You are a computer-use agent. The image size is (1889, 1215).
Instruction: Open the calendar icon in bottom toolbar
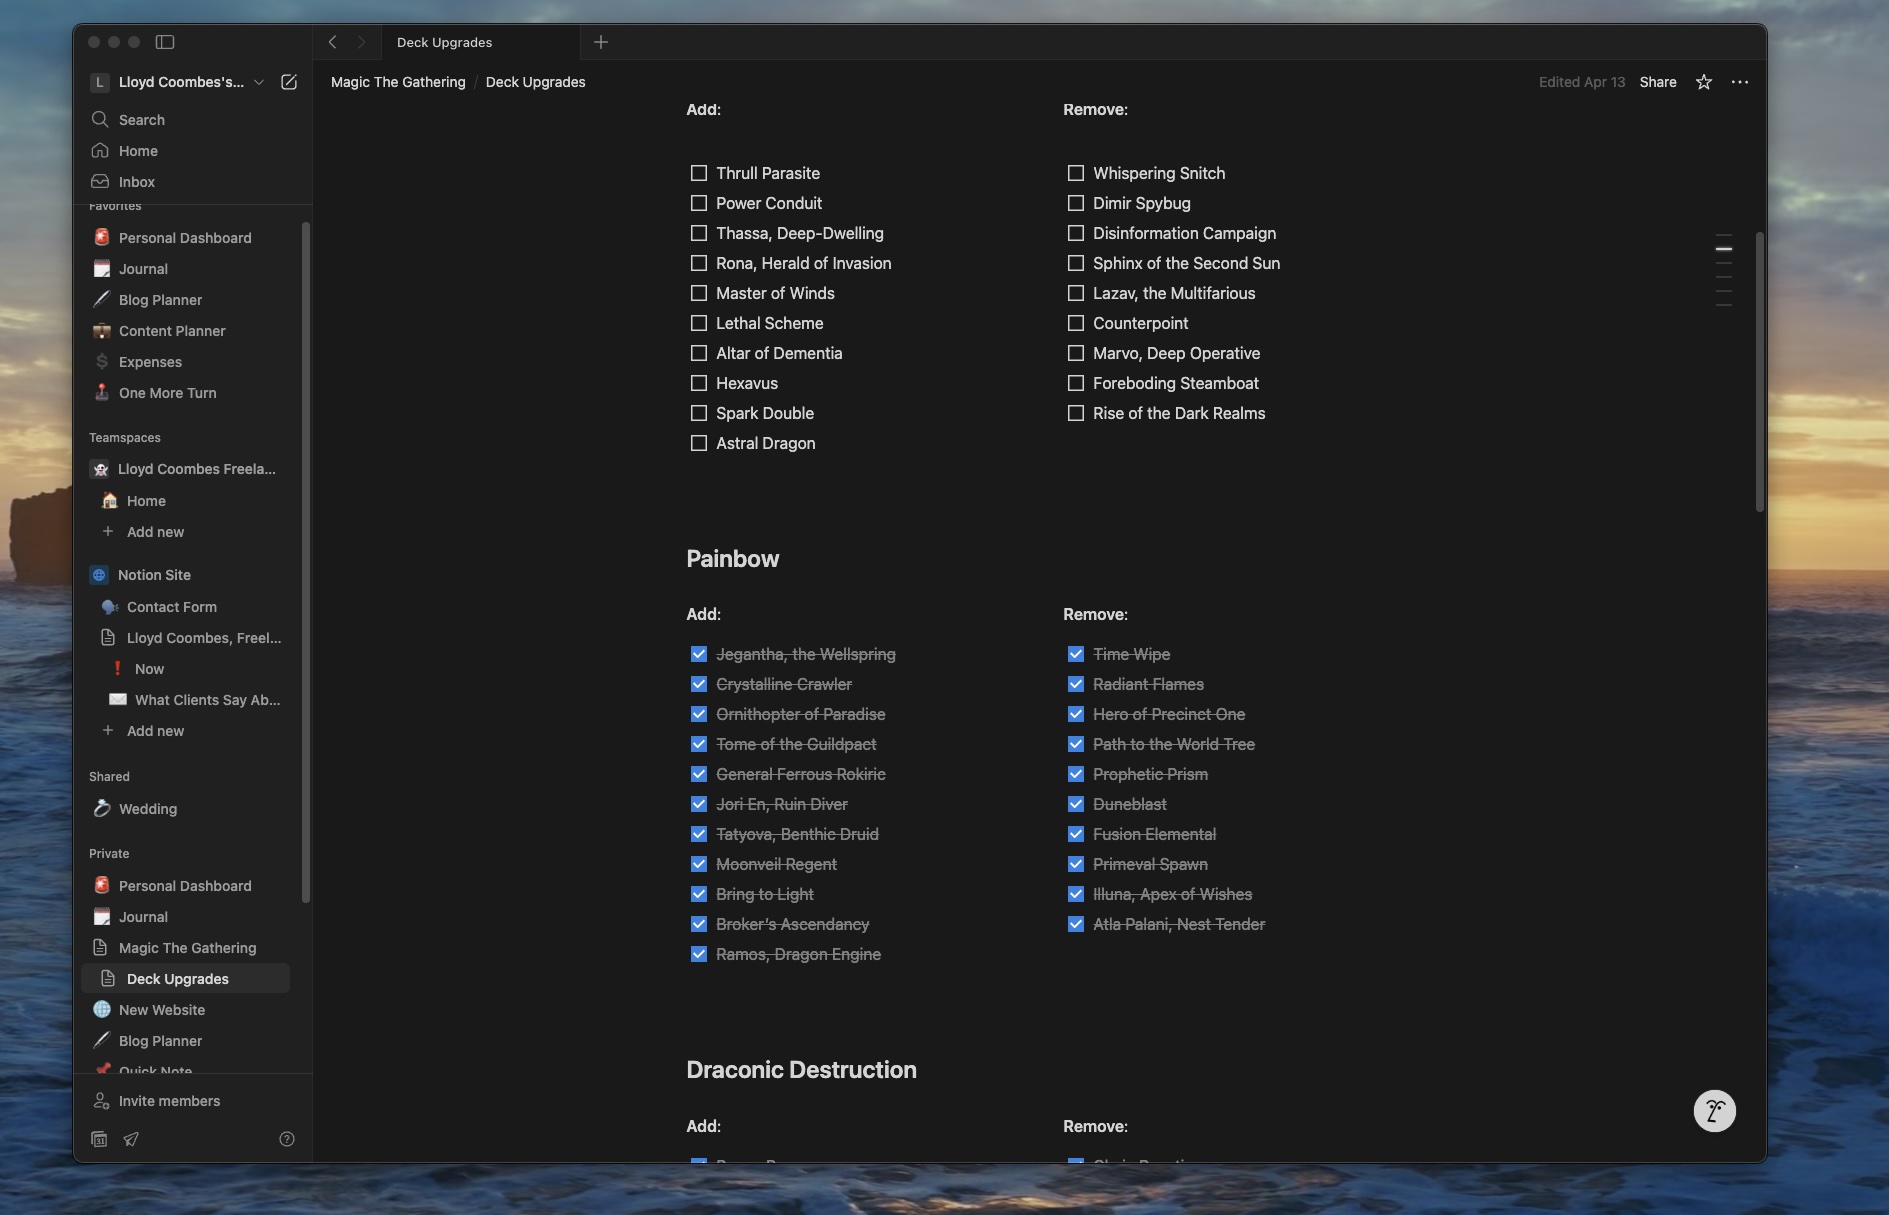[x=99, y=1139]
